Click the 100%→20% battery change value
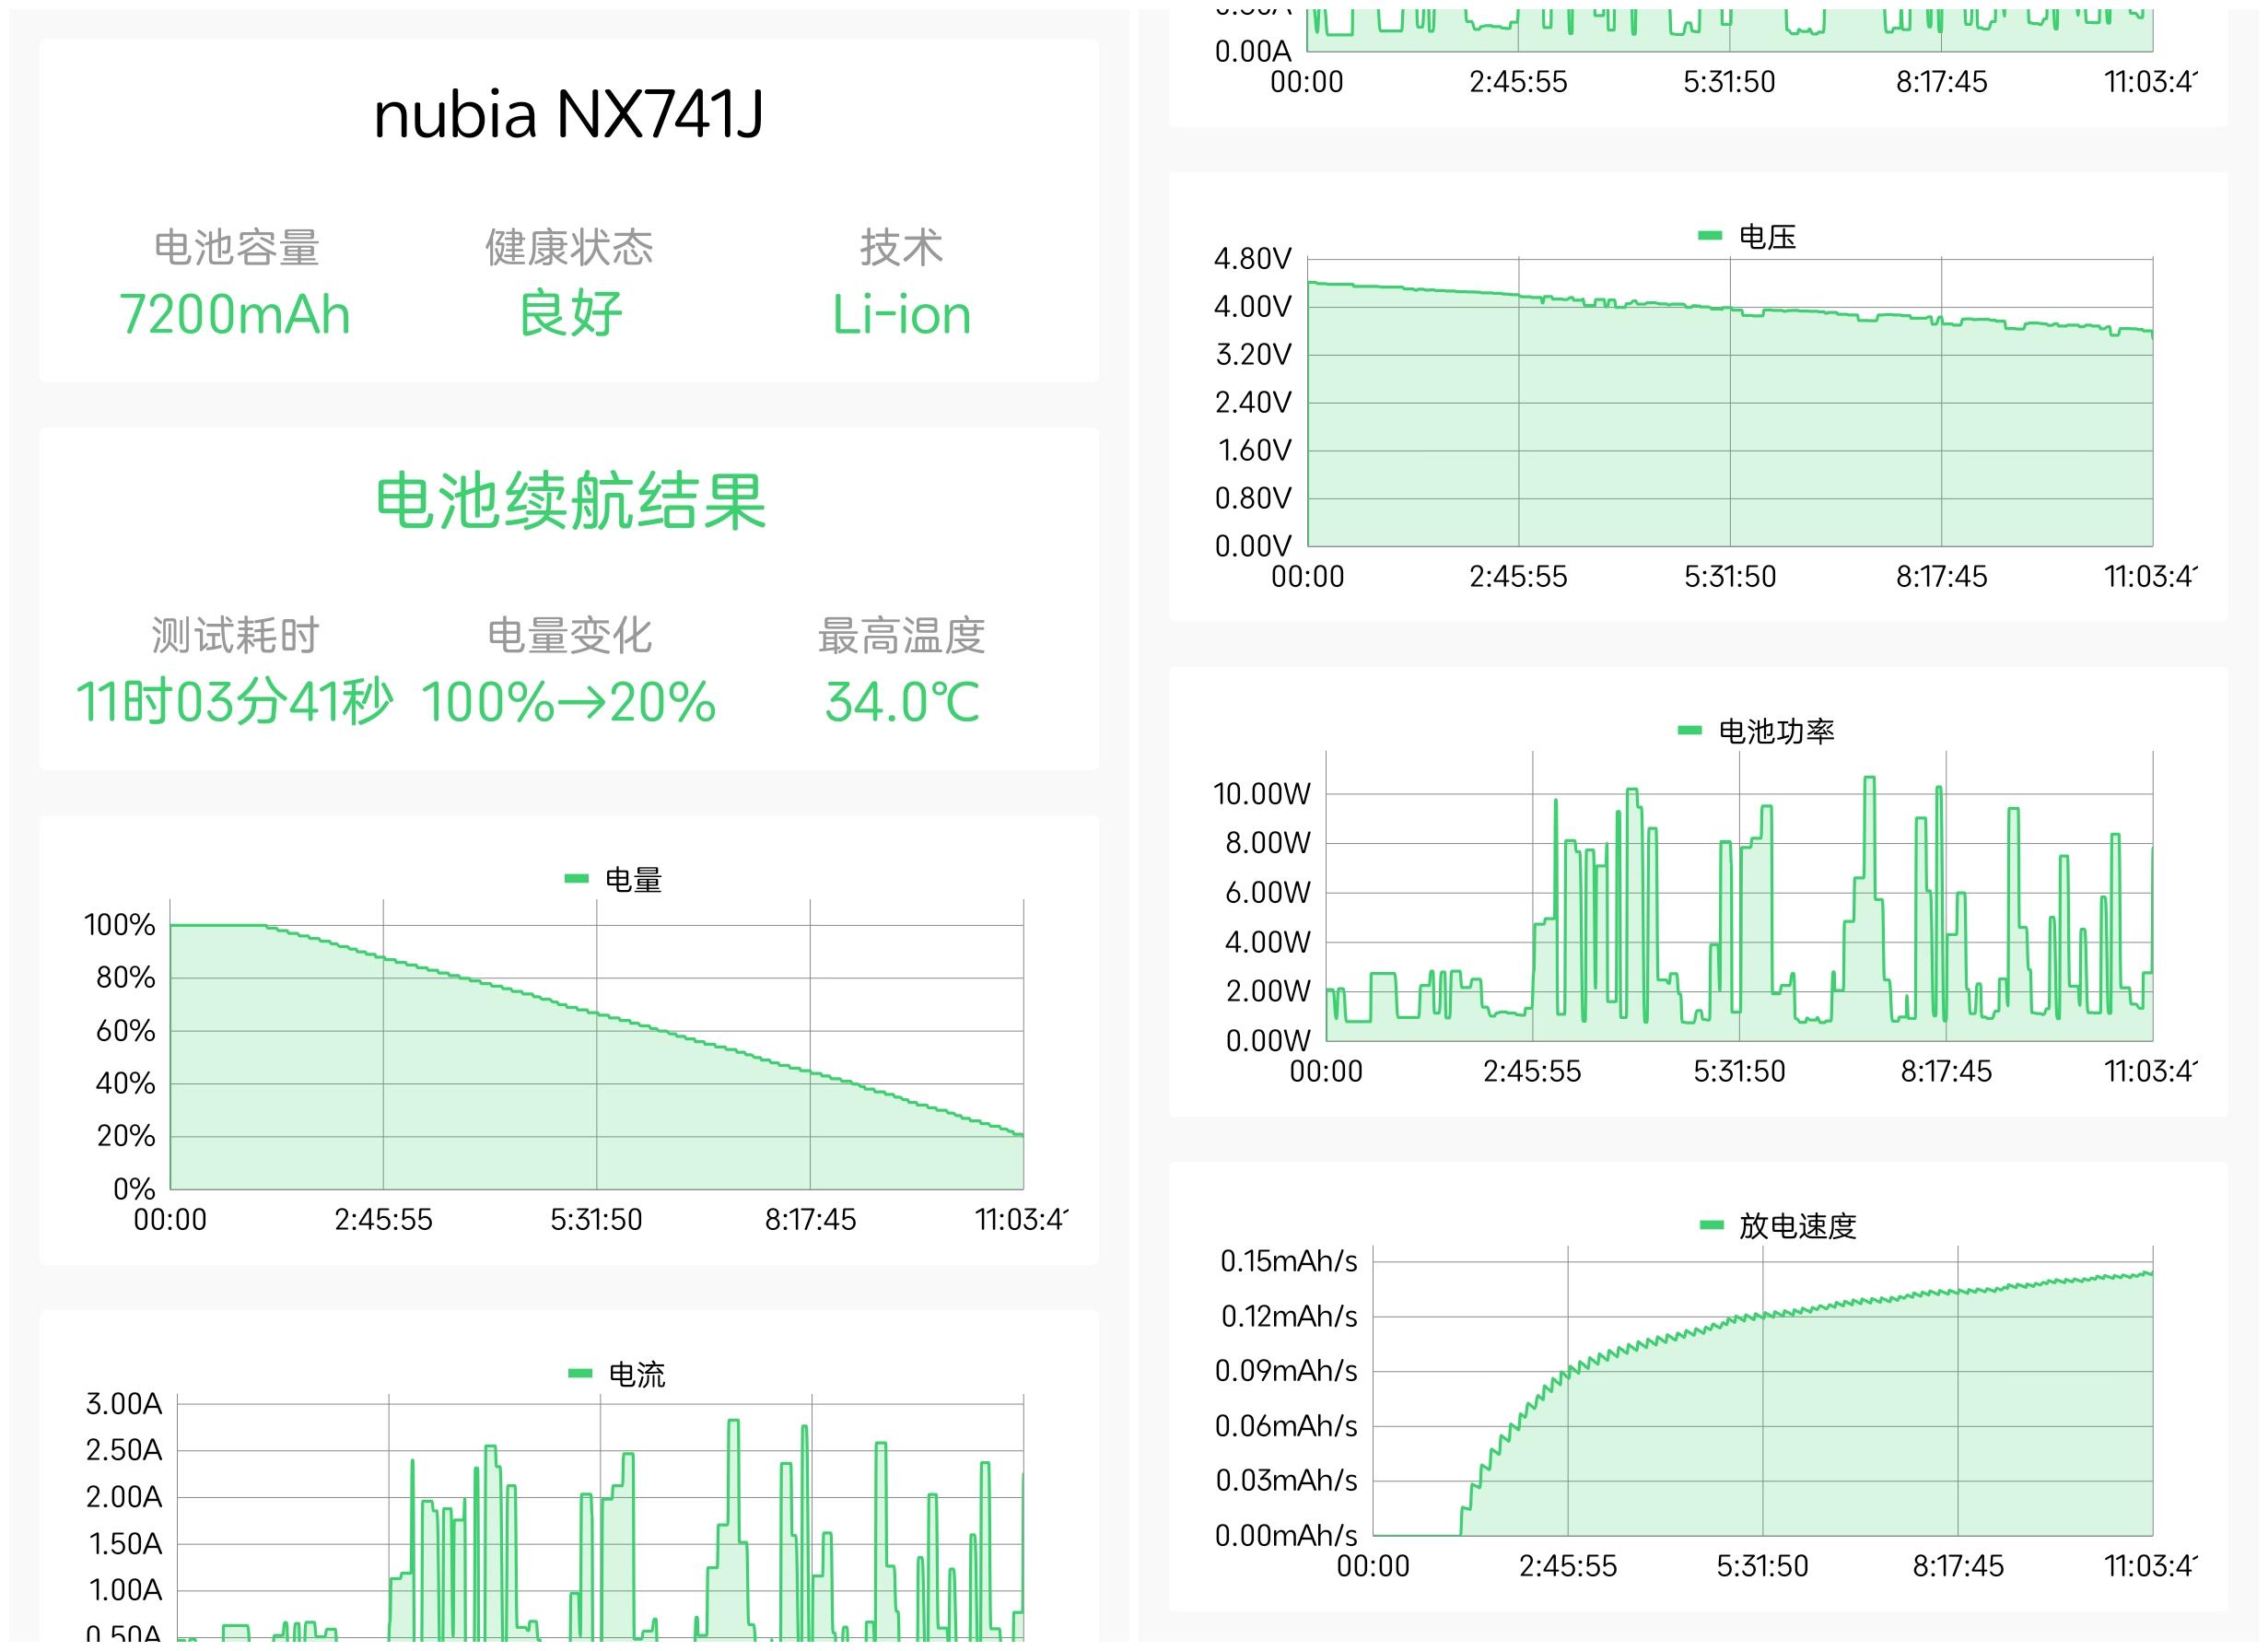Screen dimensions: 2268x1651 568,701
